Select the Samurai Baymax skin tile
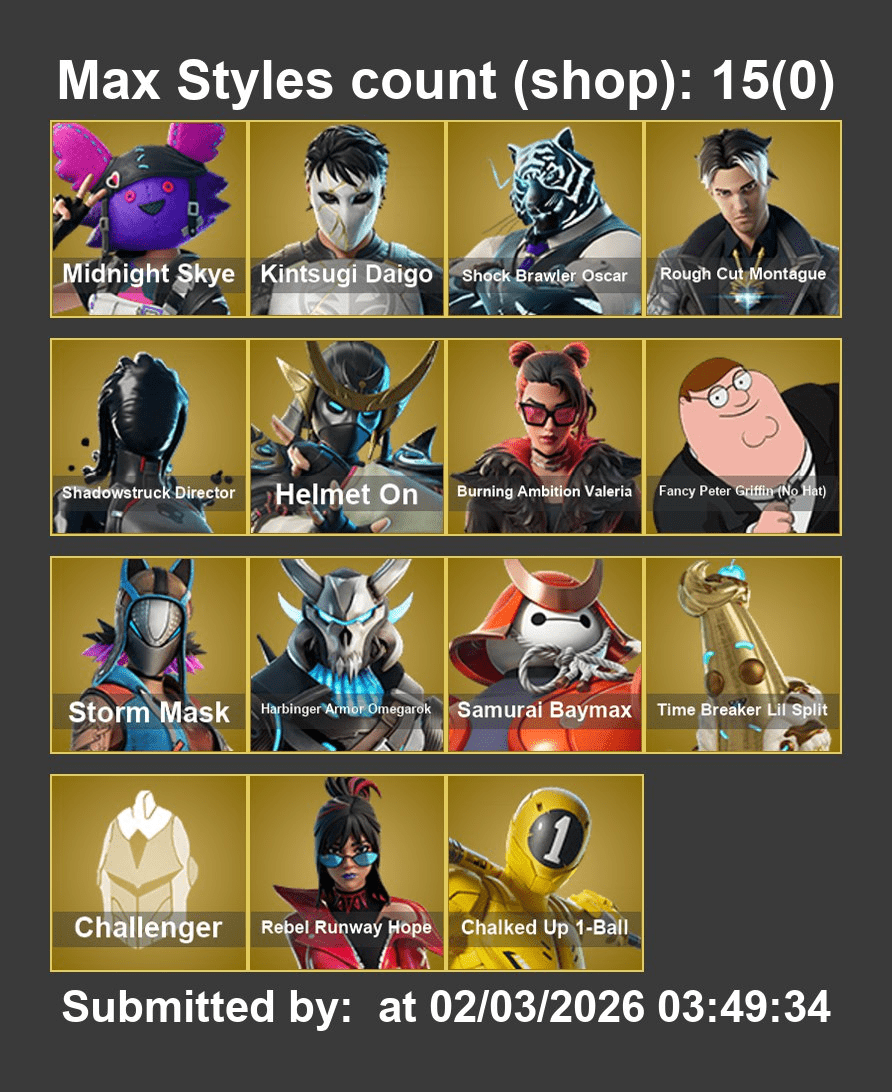 pos(545,655)
